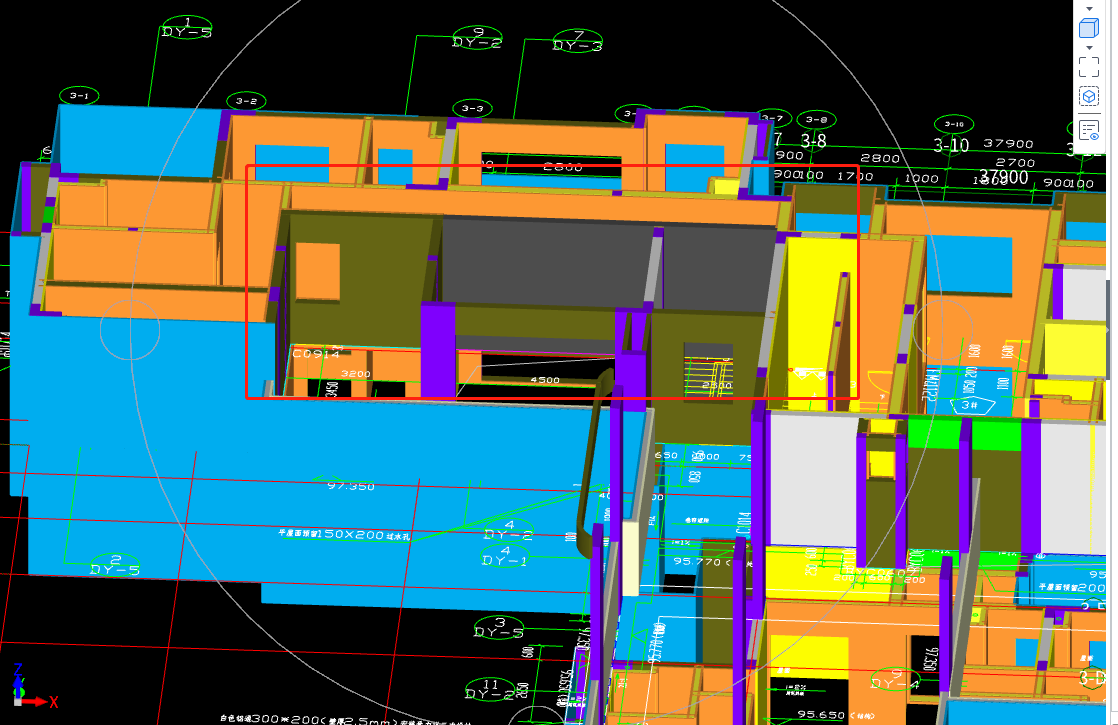1118x725 pixels.
Task: Select the '4 DY-1' section marker
Action: 506,556
